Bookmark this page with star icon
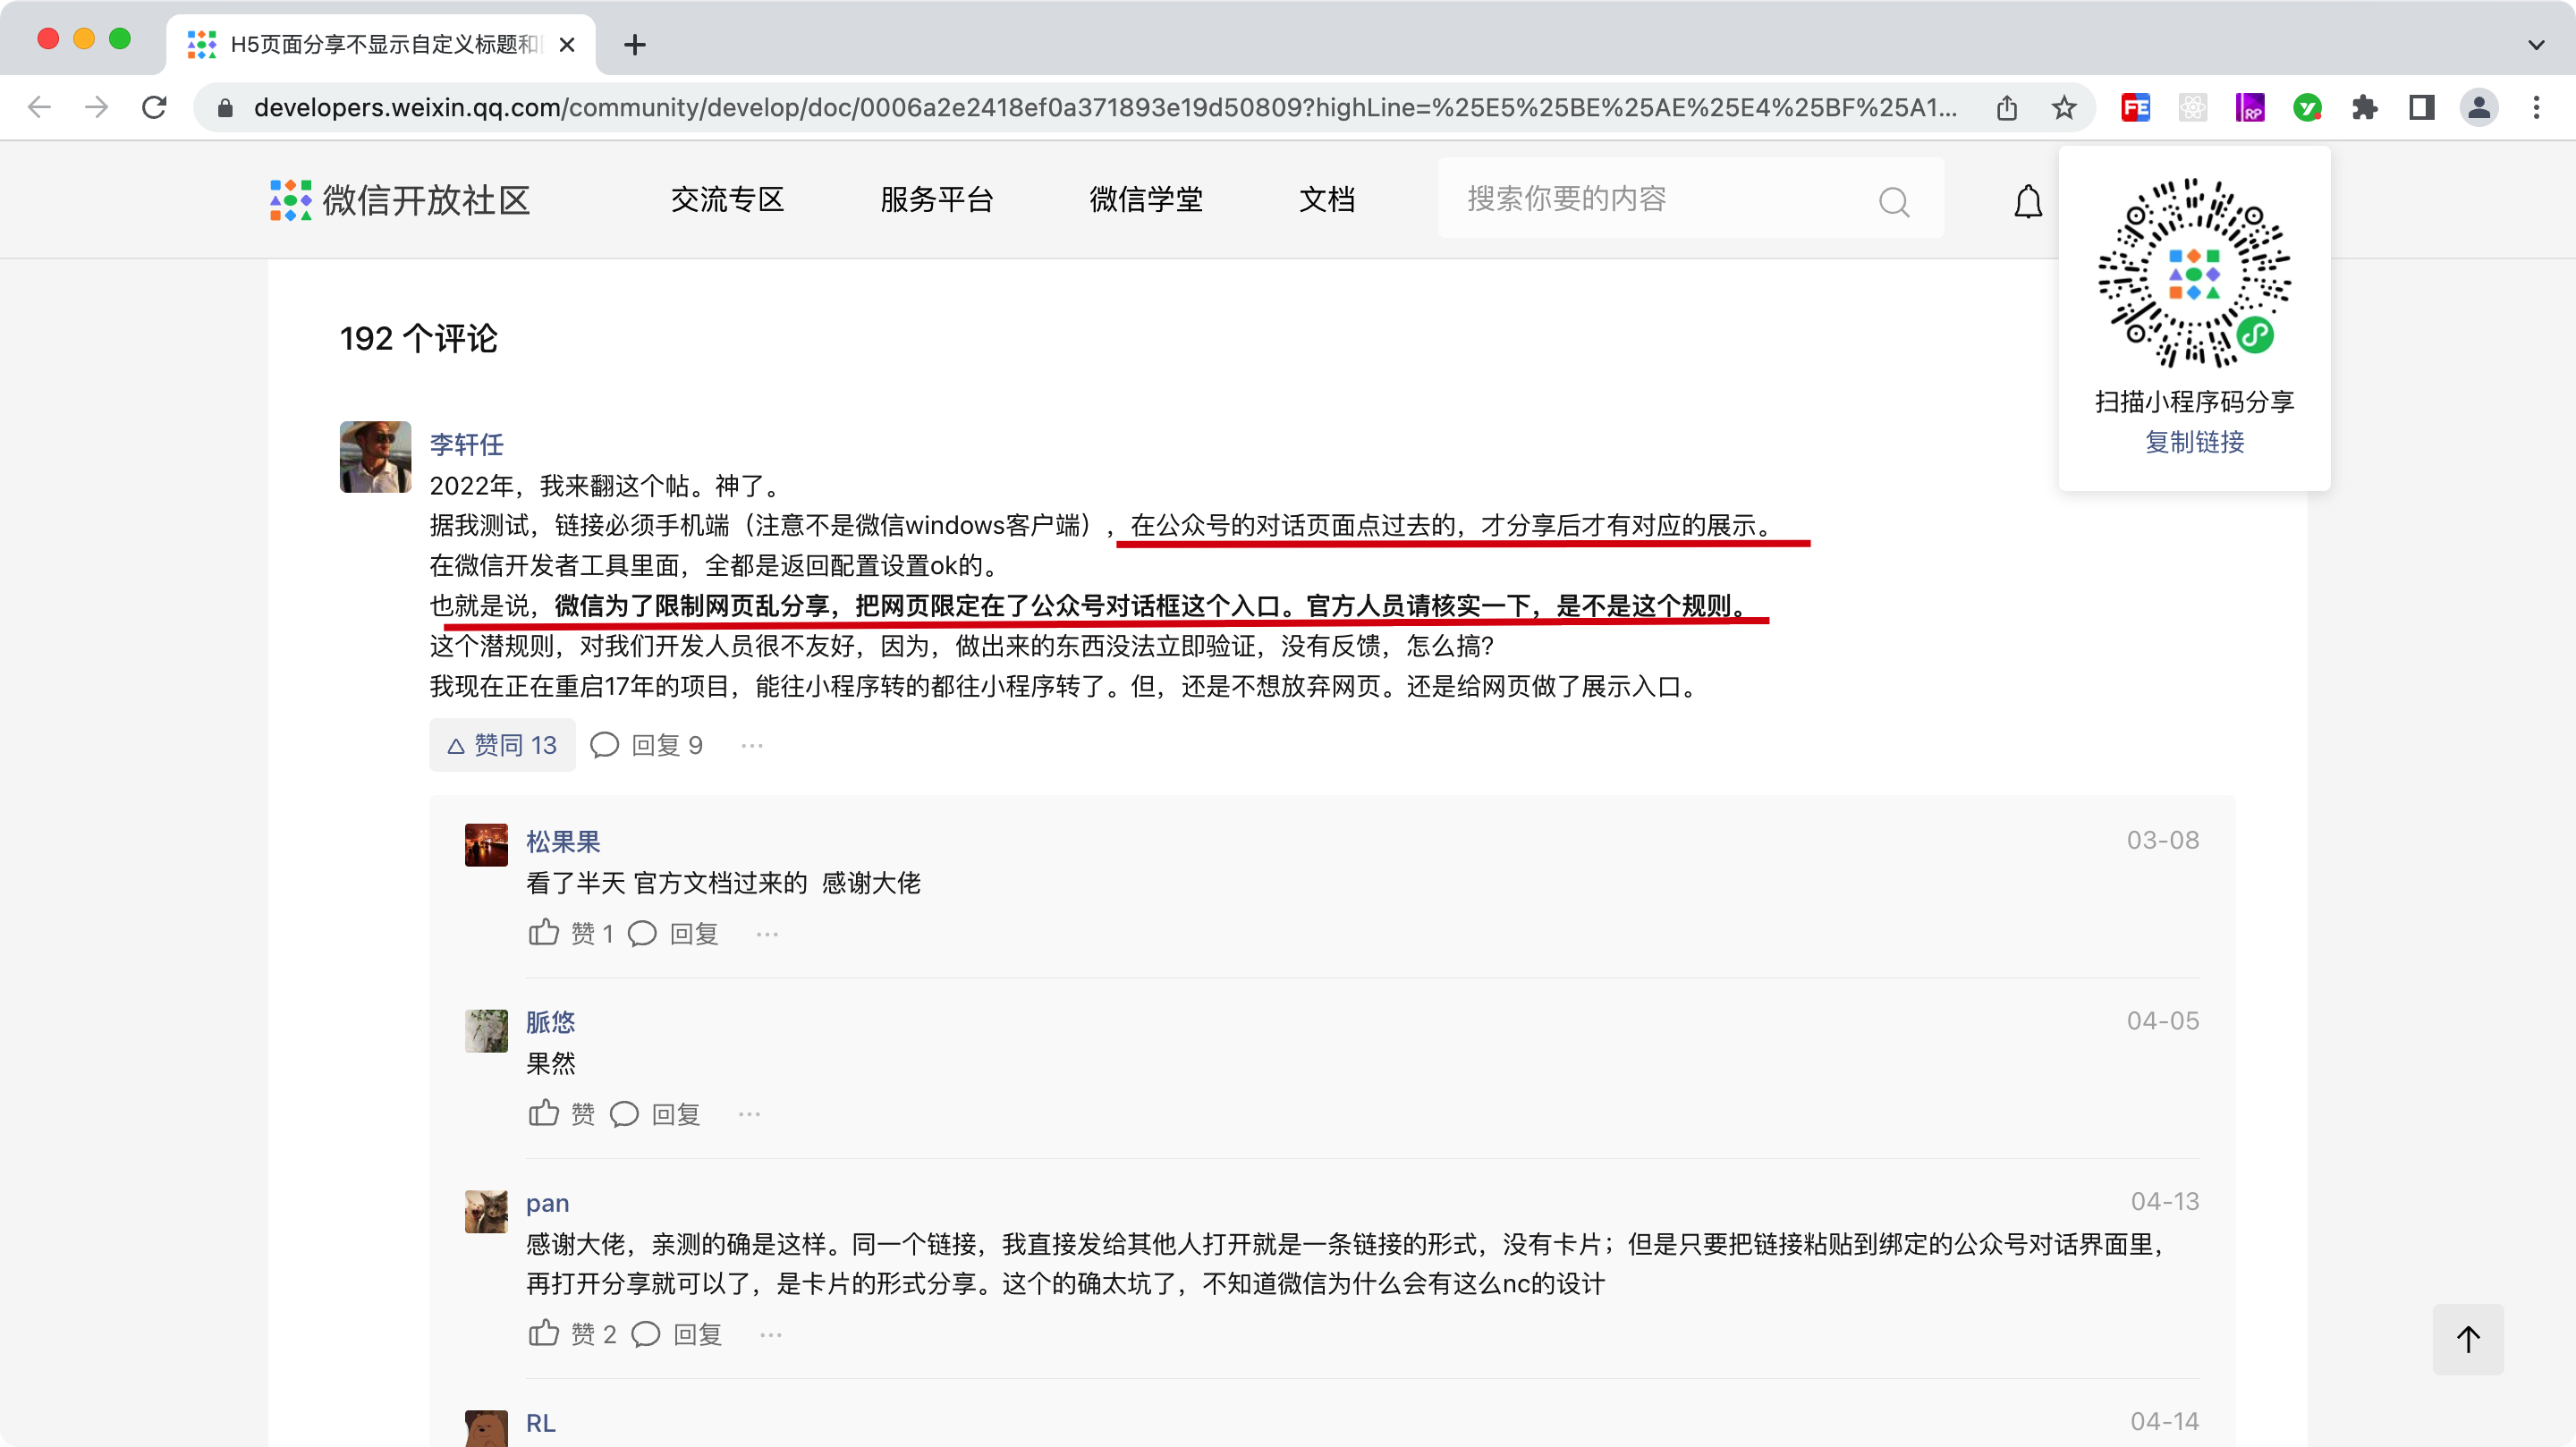Viewport: 2576px width, 1447px height. 2064,108
